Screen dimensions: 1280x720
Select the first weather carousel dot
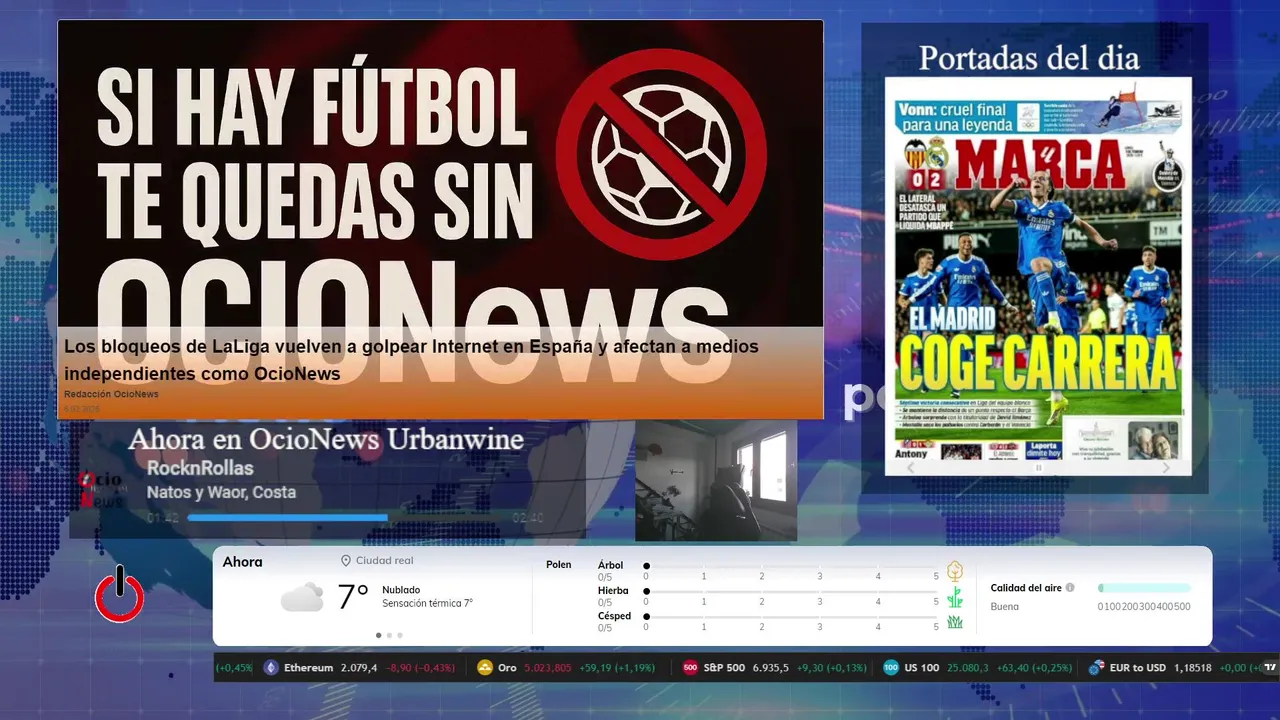(378, 635)
